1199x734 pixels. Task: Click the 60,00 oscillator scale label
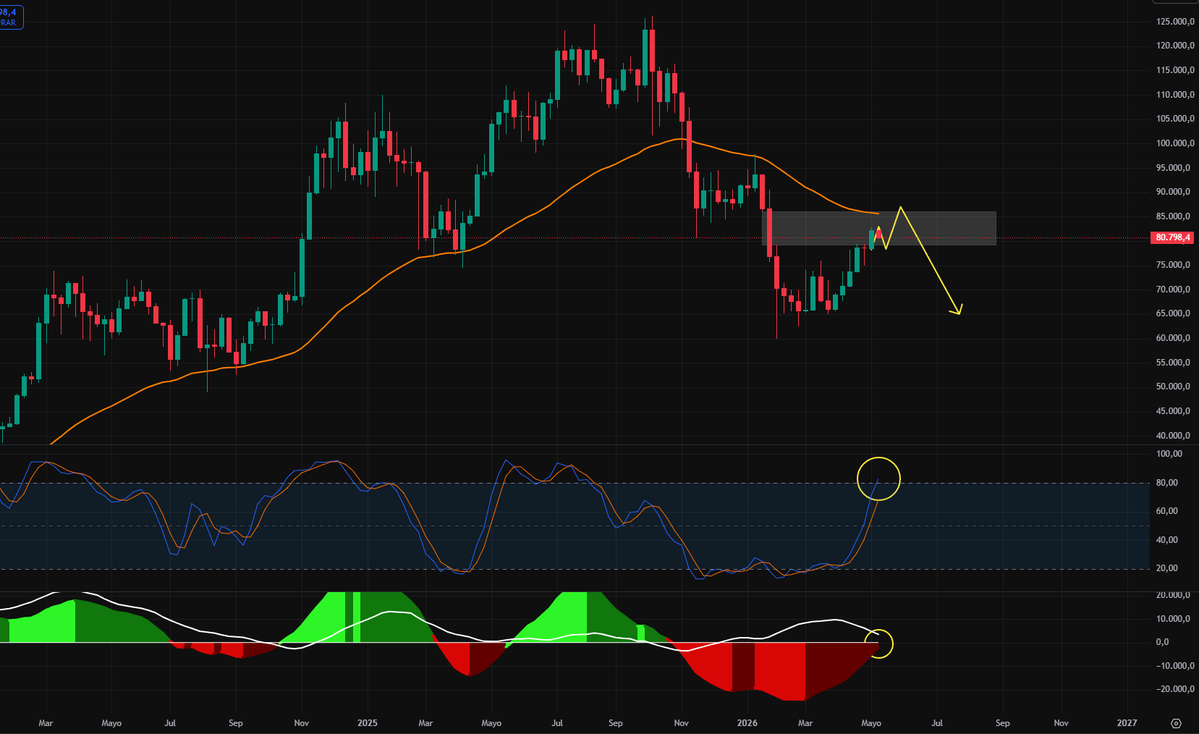pos(1167,512)
